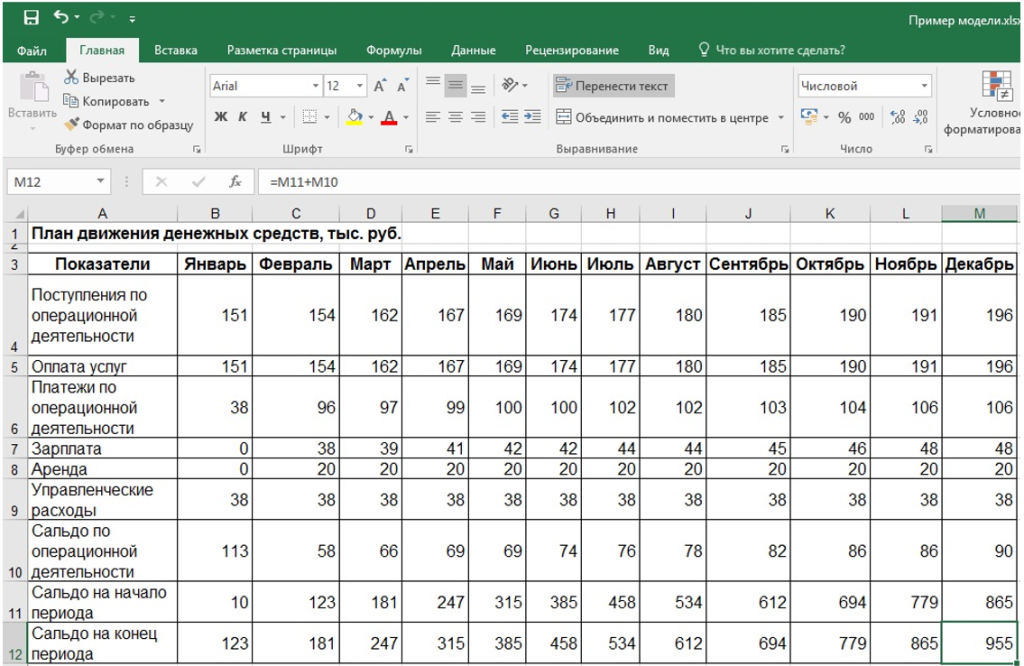This screenshot has height=666, width=1024.
Task: Click the 'Что вы хотите сделать?' search field
Action: point(780,50)
